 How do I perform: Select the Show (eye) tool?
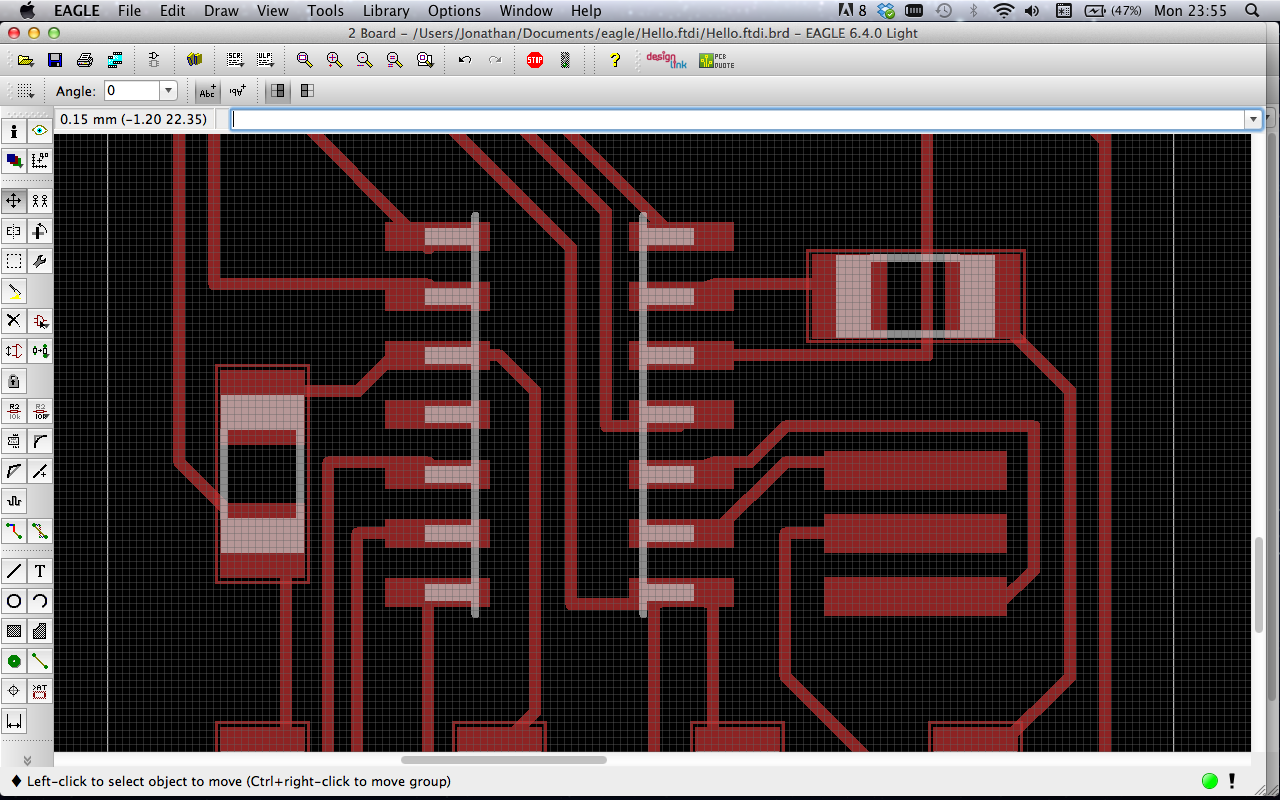click(x=40, y=131)
